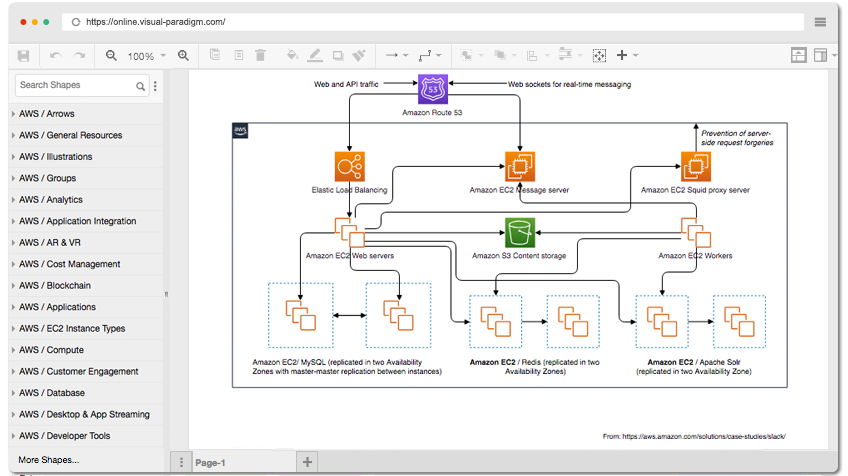Click the AWS logo on the group frame
The height and width of the screenshot is (476, 848).
(240, 130)
